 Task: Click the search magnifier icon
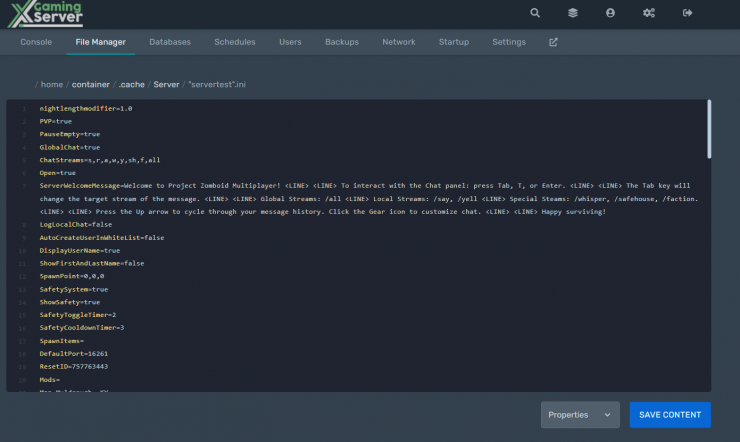(535, 13)
